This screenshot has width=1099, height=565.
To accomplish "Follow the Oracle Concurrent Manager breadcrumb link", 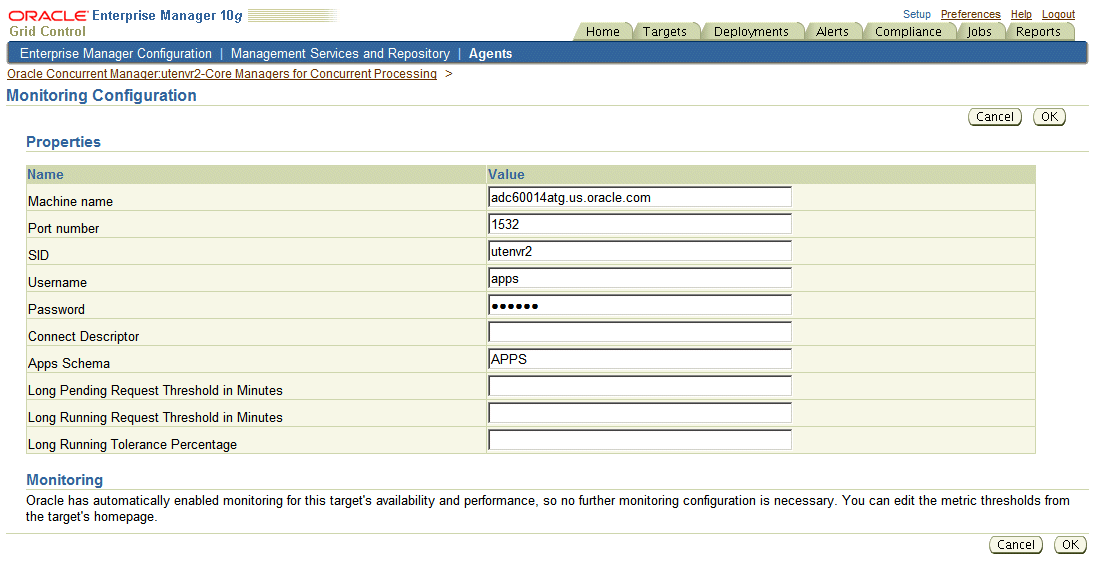I will 221,74.
